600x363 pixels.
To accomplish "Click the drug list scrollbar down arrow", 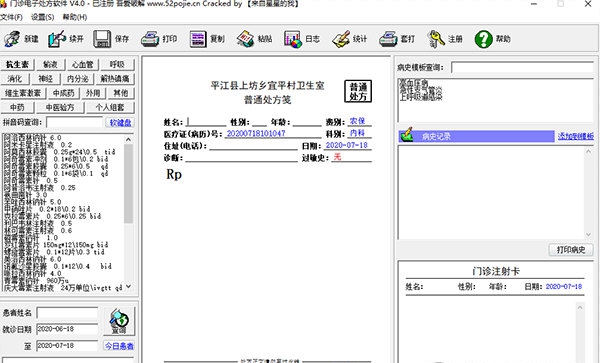I will click(x=129, y=286).
